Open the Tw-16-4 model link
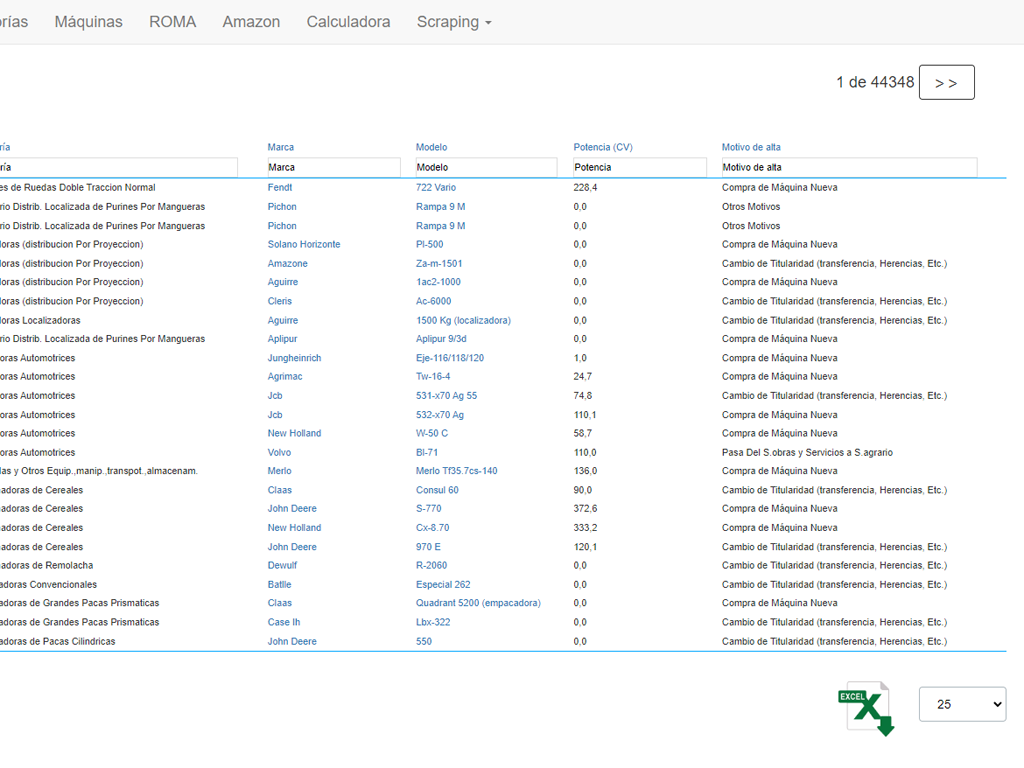Viewport: 1024px width, 768px height. pos(433,376)
